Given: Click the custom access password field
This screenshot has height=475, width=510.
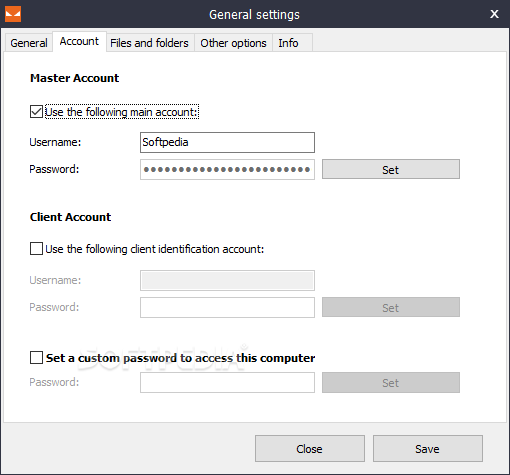Looking at the screenshot, I should pyautogui.click(x=227, y=382).
